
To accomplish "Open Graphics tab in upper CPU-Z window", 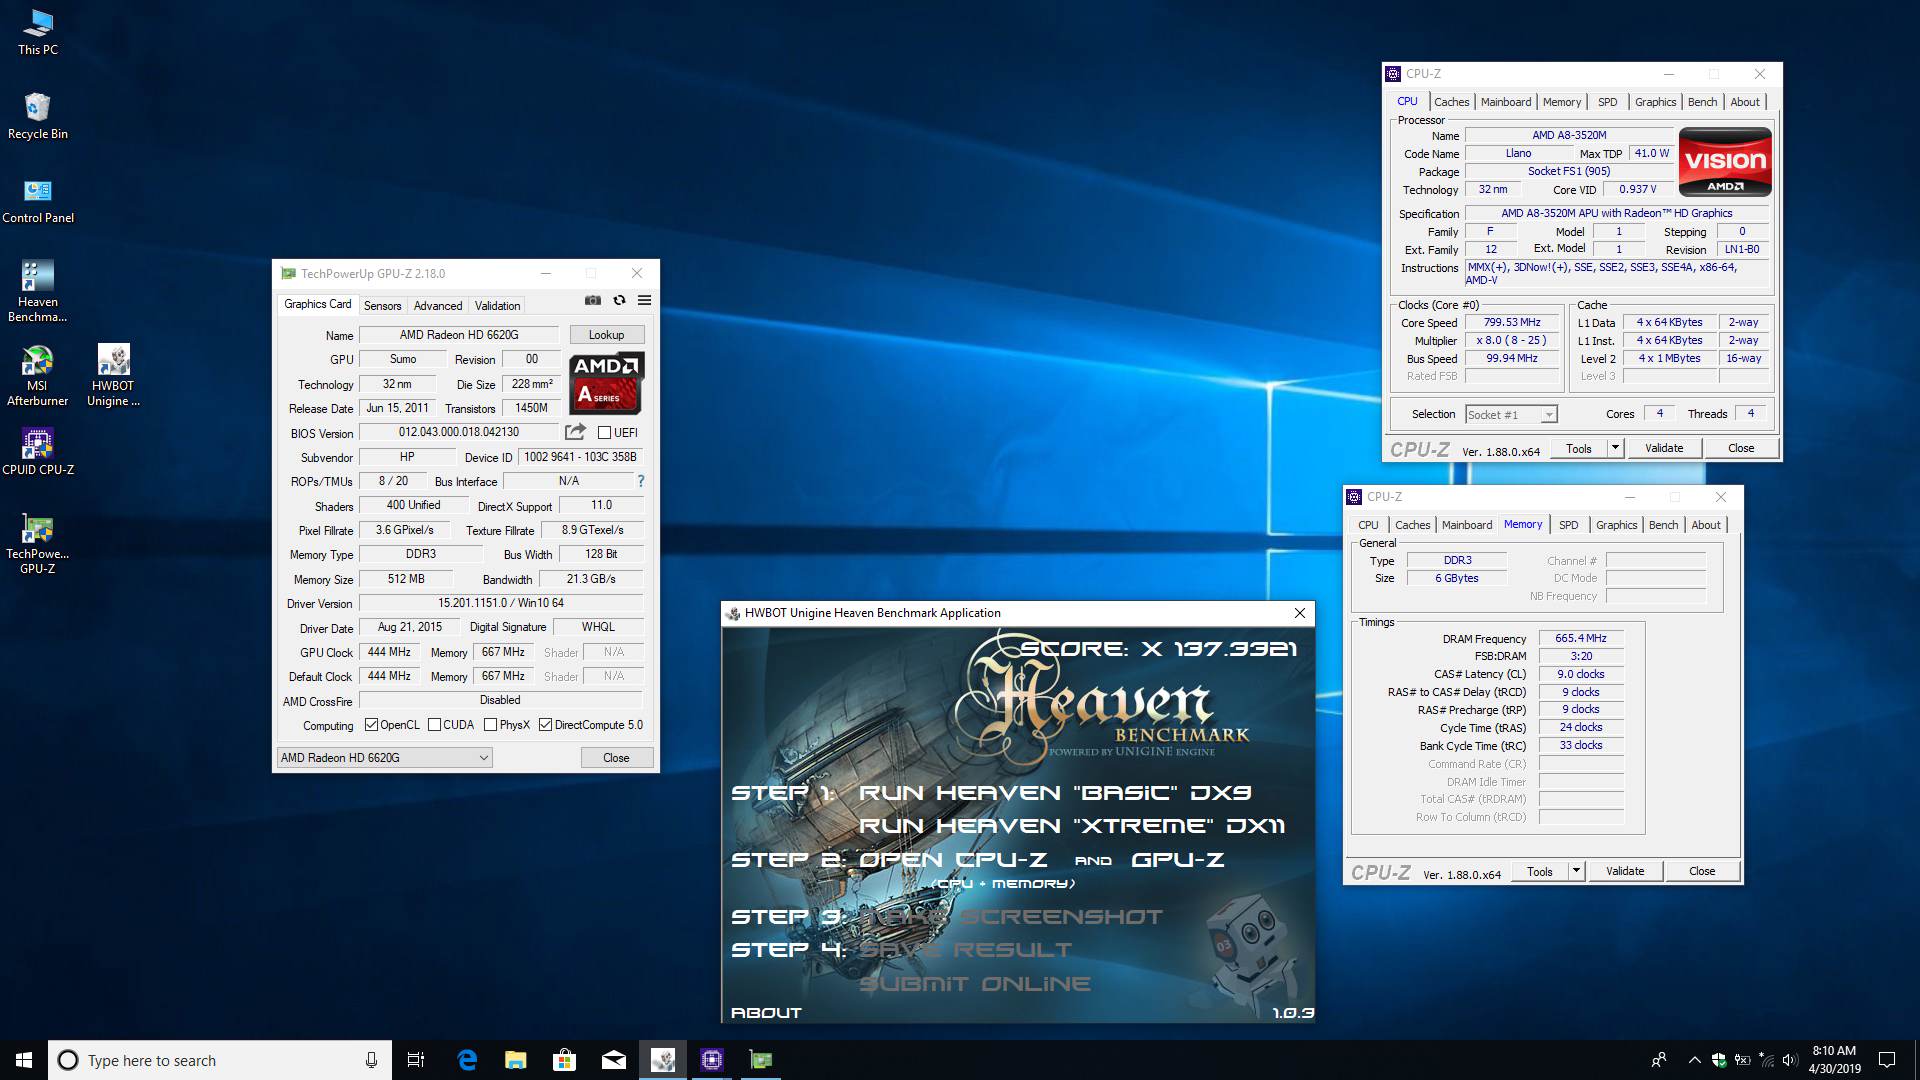I will [x=1655, y=102].
